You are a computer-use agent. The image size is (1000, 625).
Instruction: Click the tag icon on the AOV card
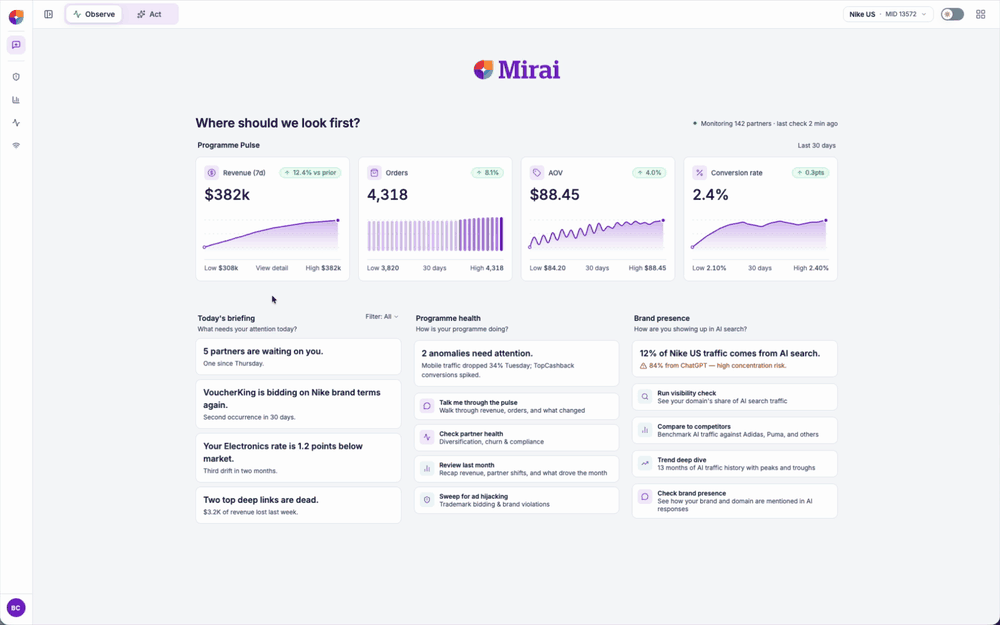pyautogui.click(x=537, y=173)
